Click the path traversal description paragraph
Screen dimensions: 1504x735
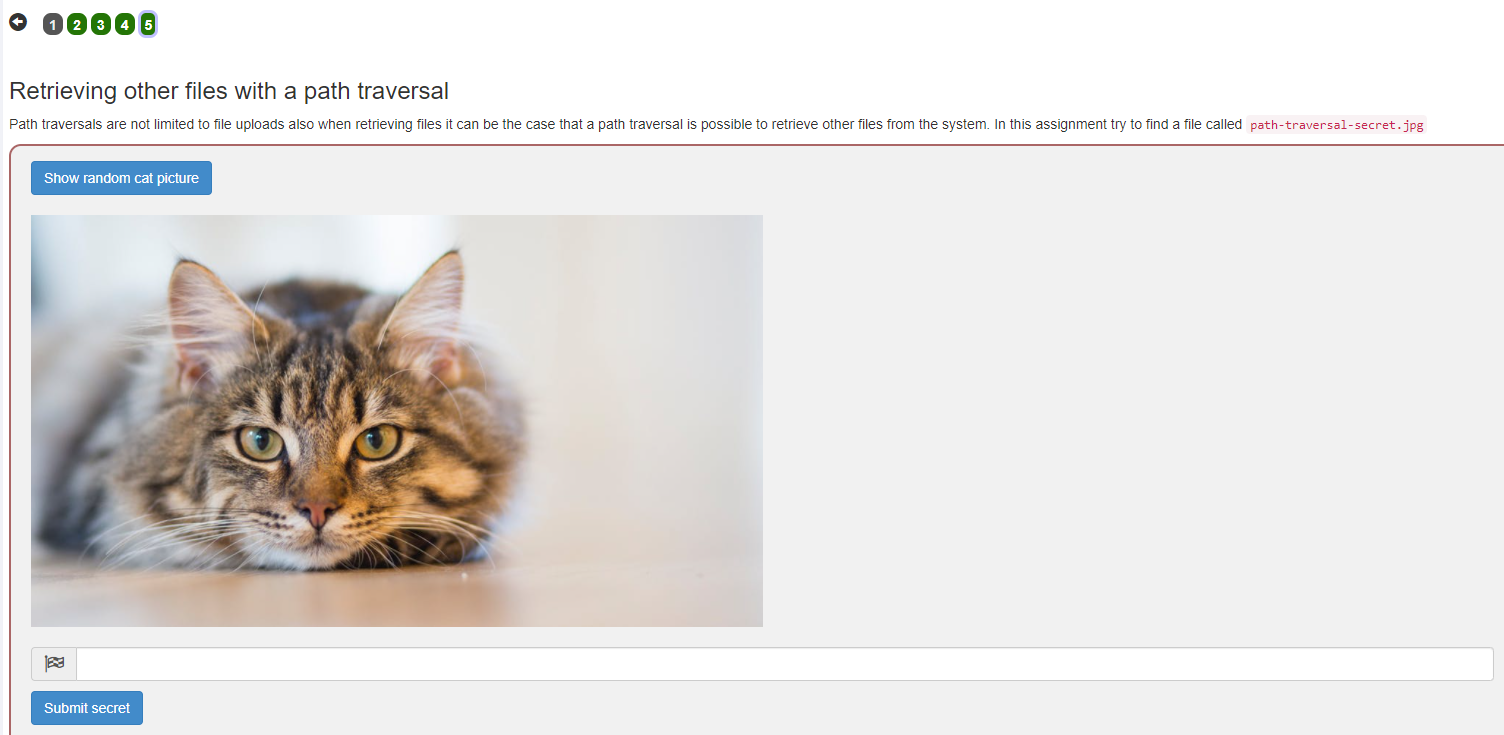(x=718, y=125)
